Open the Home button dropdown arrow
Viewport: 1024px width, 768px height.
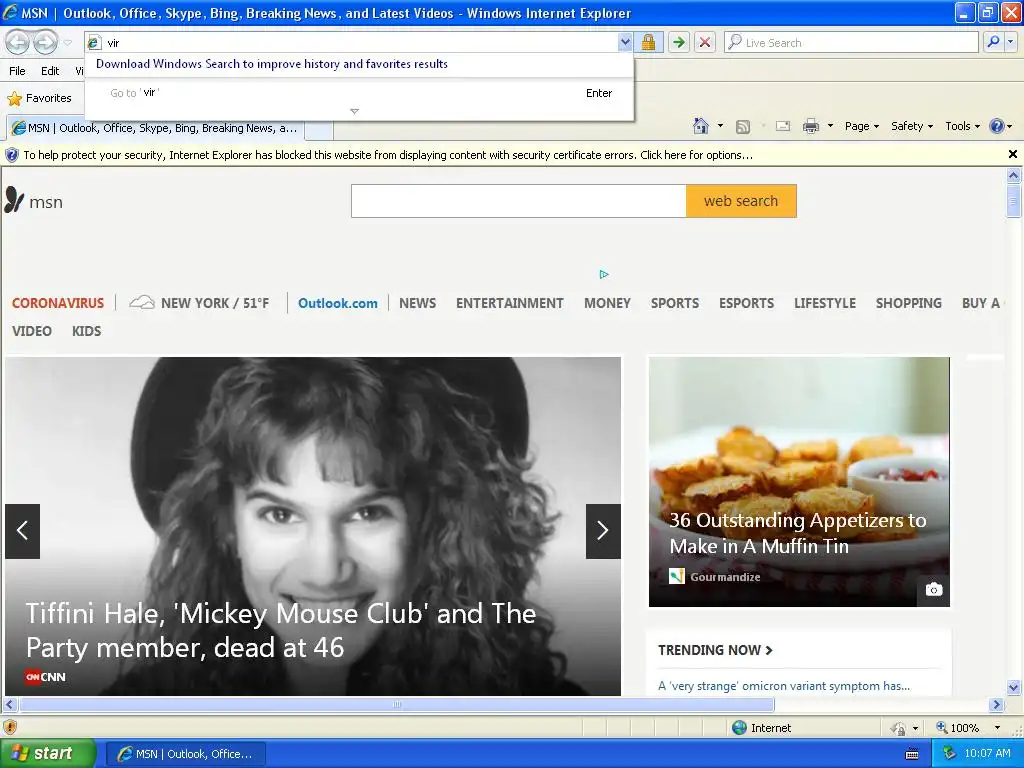[x=720, y=126]
